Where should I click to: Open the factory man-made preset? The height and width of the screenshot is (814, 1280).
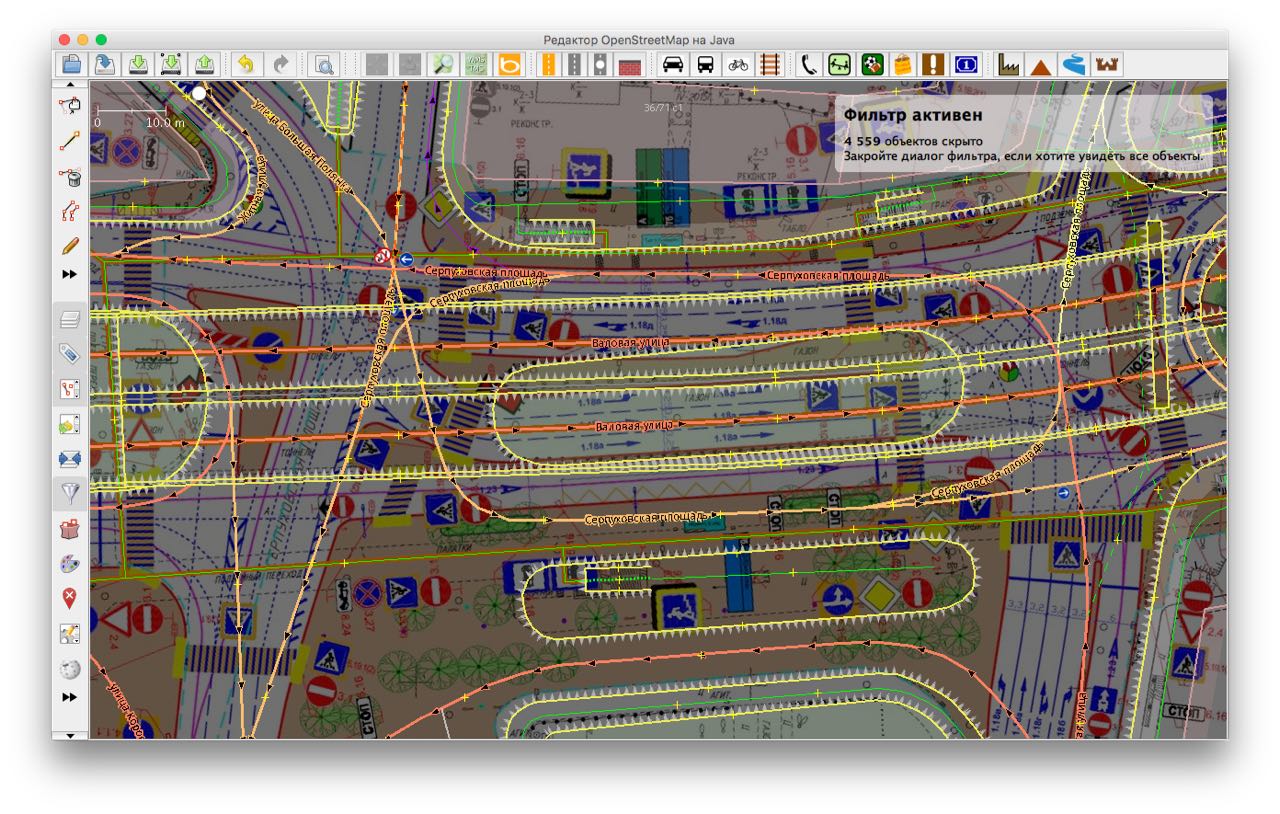(x=1009, y=65)
